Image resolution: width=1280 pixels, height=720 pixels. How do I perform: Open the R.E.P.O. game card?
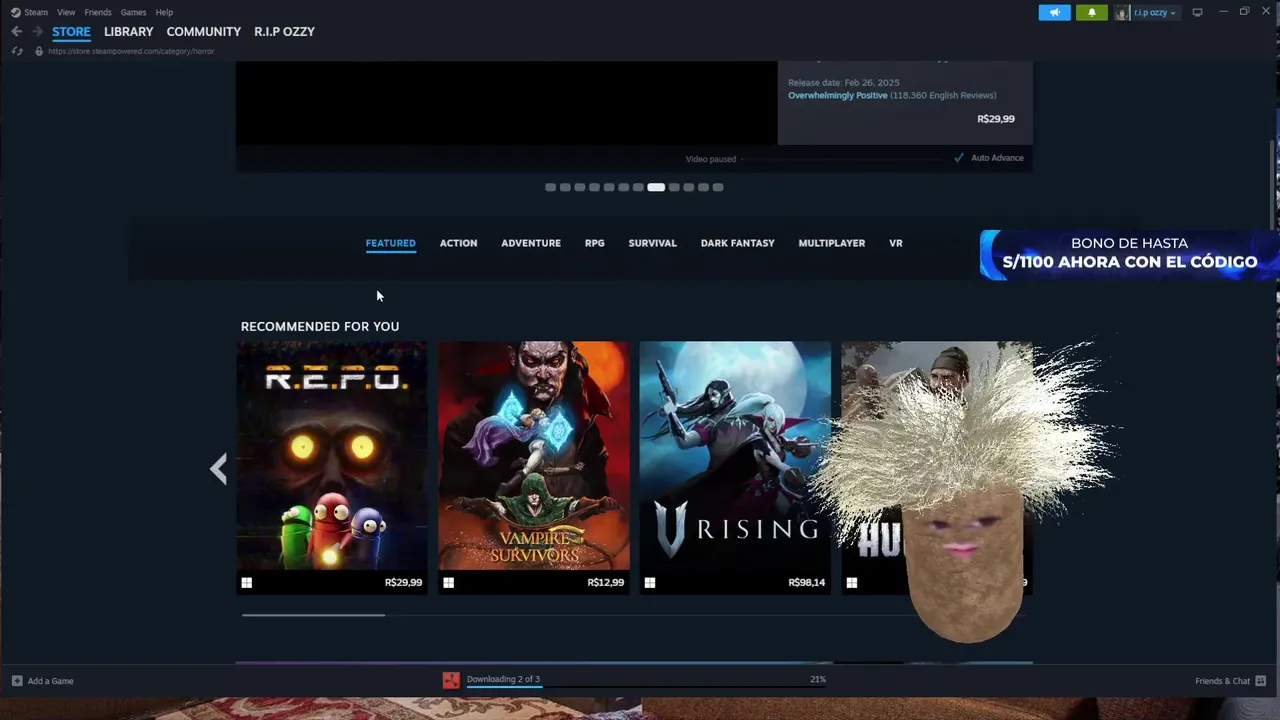tap(332, 467)
